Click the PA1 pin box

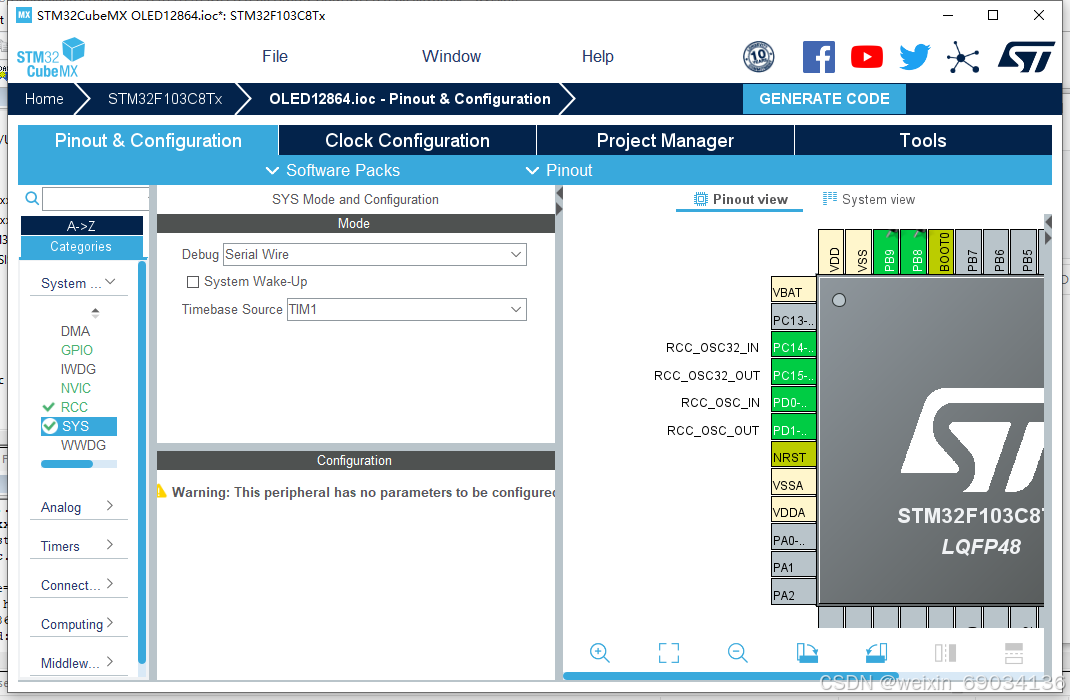click(x=794, y=565)
